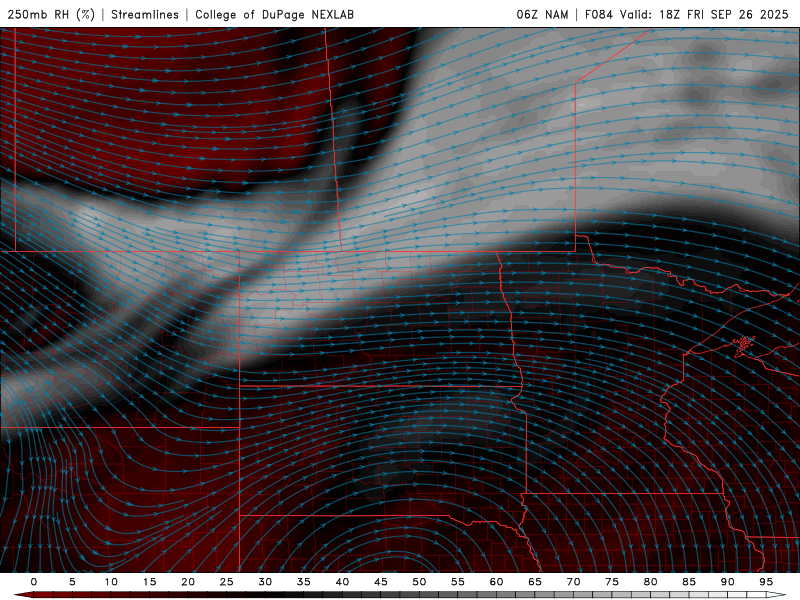
Task: Click the "5" label on the color scale
Action: (x=72, y=582)
